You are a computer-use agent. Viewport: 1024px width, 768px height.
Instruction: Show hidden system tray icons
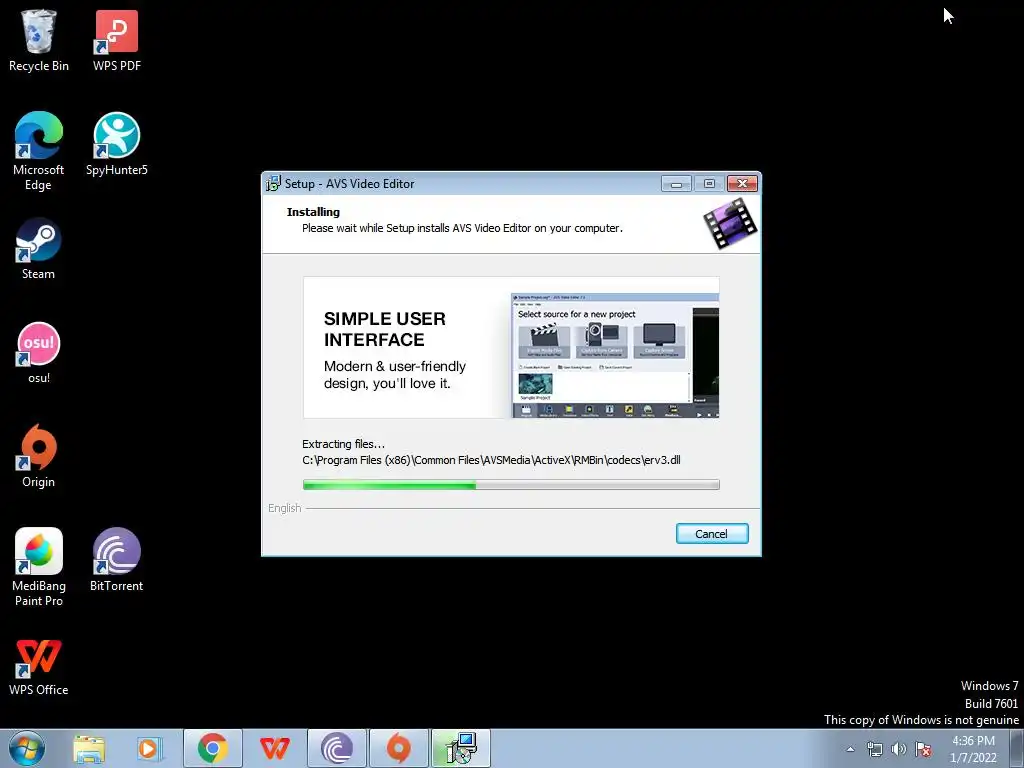coord(850,749)
